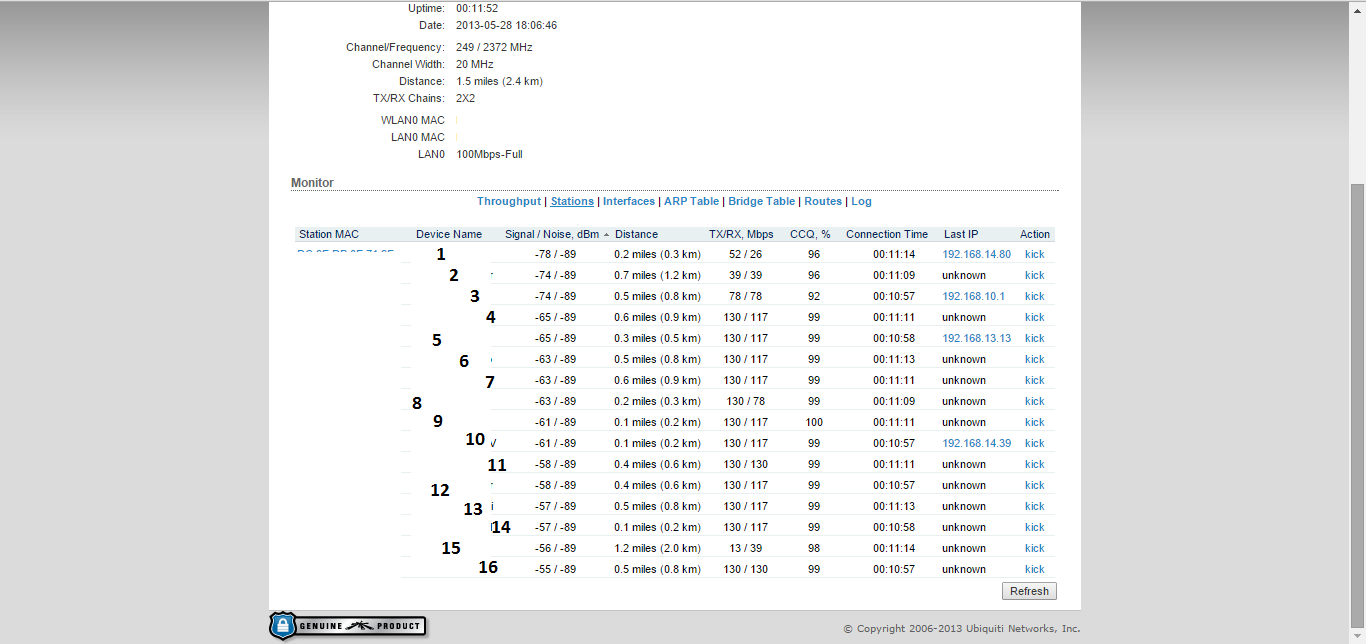Image resolution: width=1366 pixels, height=644 pixels.
Task: Click the IP address 192.168.13.13
Action: point(976,338)
